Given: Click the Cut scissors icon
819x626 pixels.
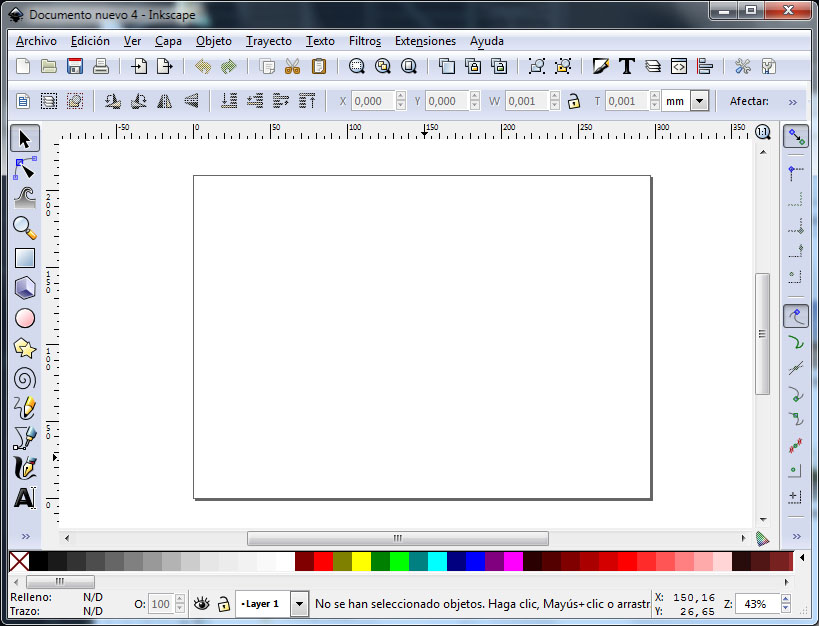Looking at the screenshot, I should pos(293,67).
